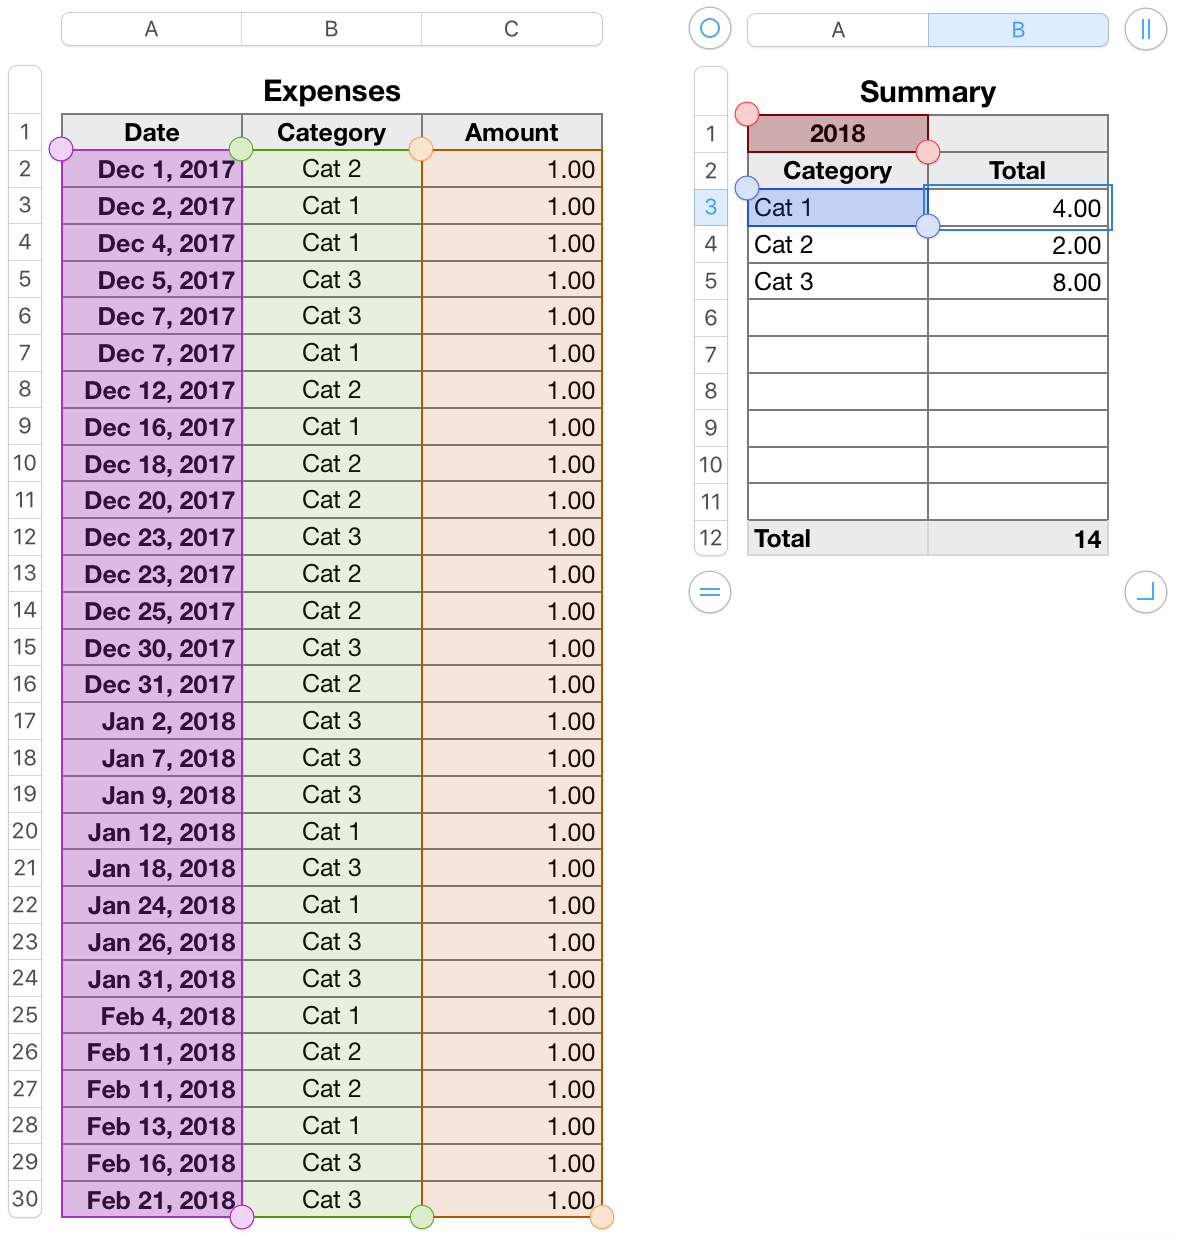1178x1240 pixels.
Task: Click the corner resize handle at Summary's bottom-right
Action: pyautogui.click(x=1146, y=592)
